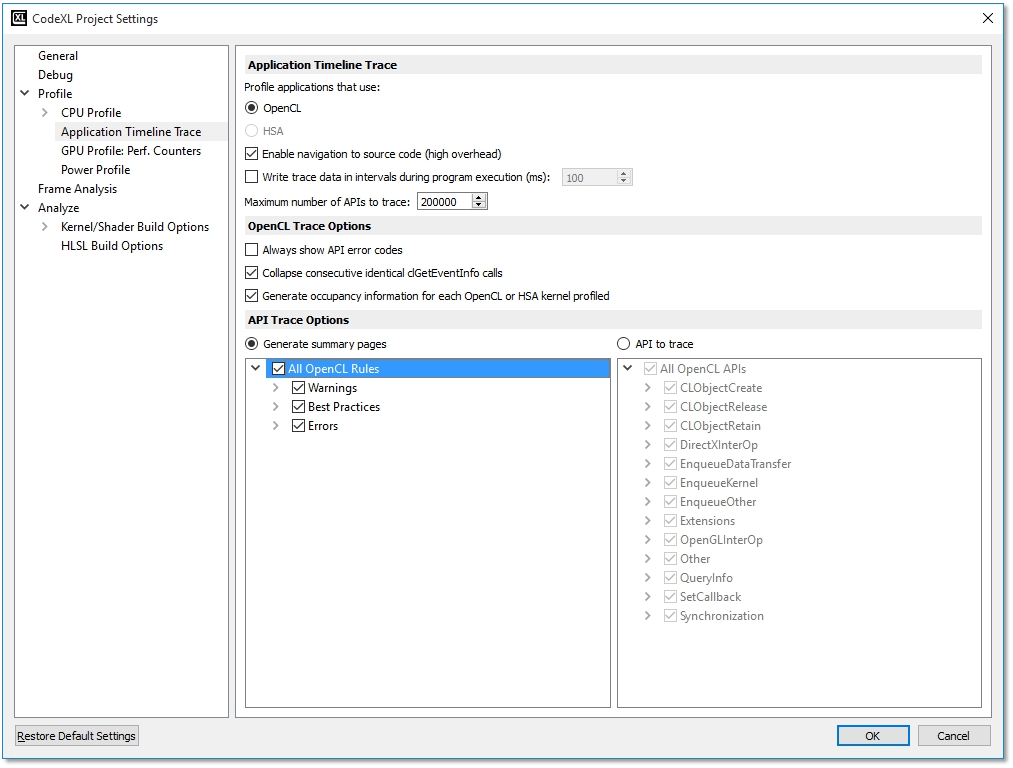Image resolution: width=1013 pixels, height=768 pixels.
Task: Uncheck the Errors rules checkbox
Action: [x=298, y=426]
